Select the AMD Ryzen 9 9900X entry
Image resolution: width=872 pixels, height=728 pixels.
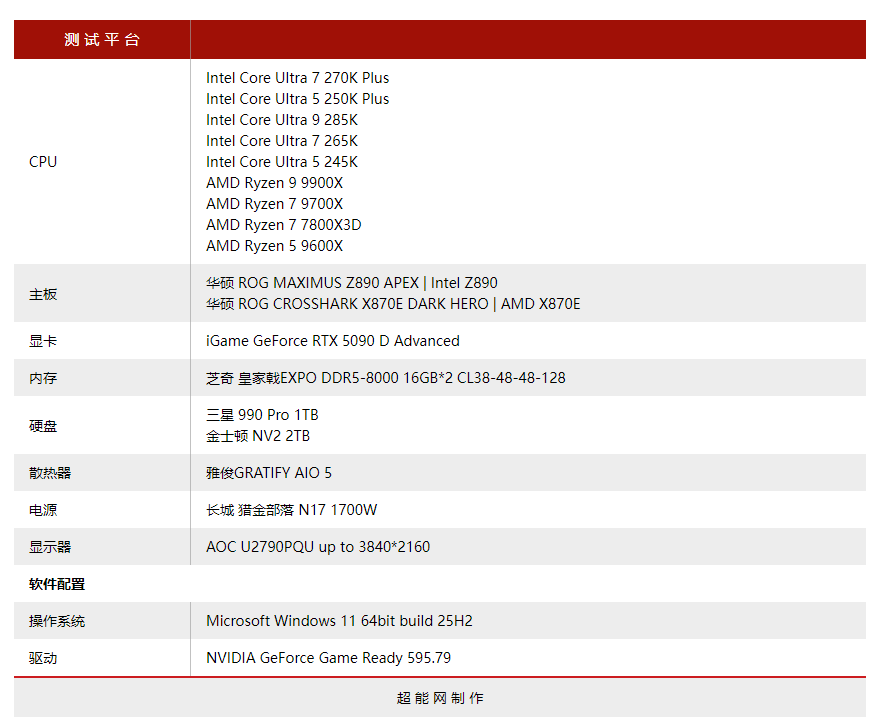pyautogui.click(x=274, y=183)
